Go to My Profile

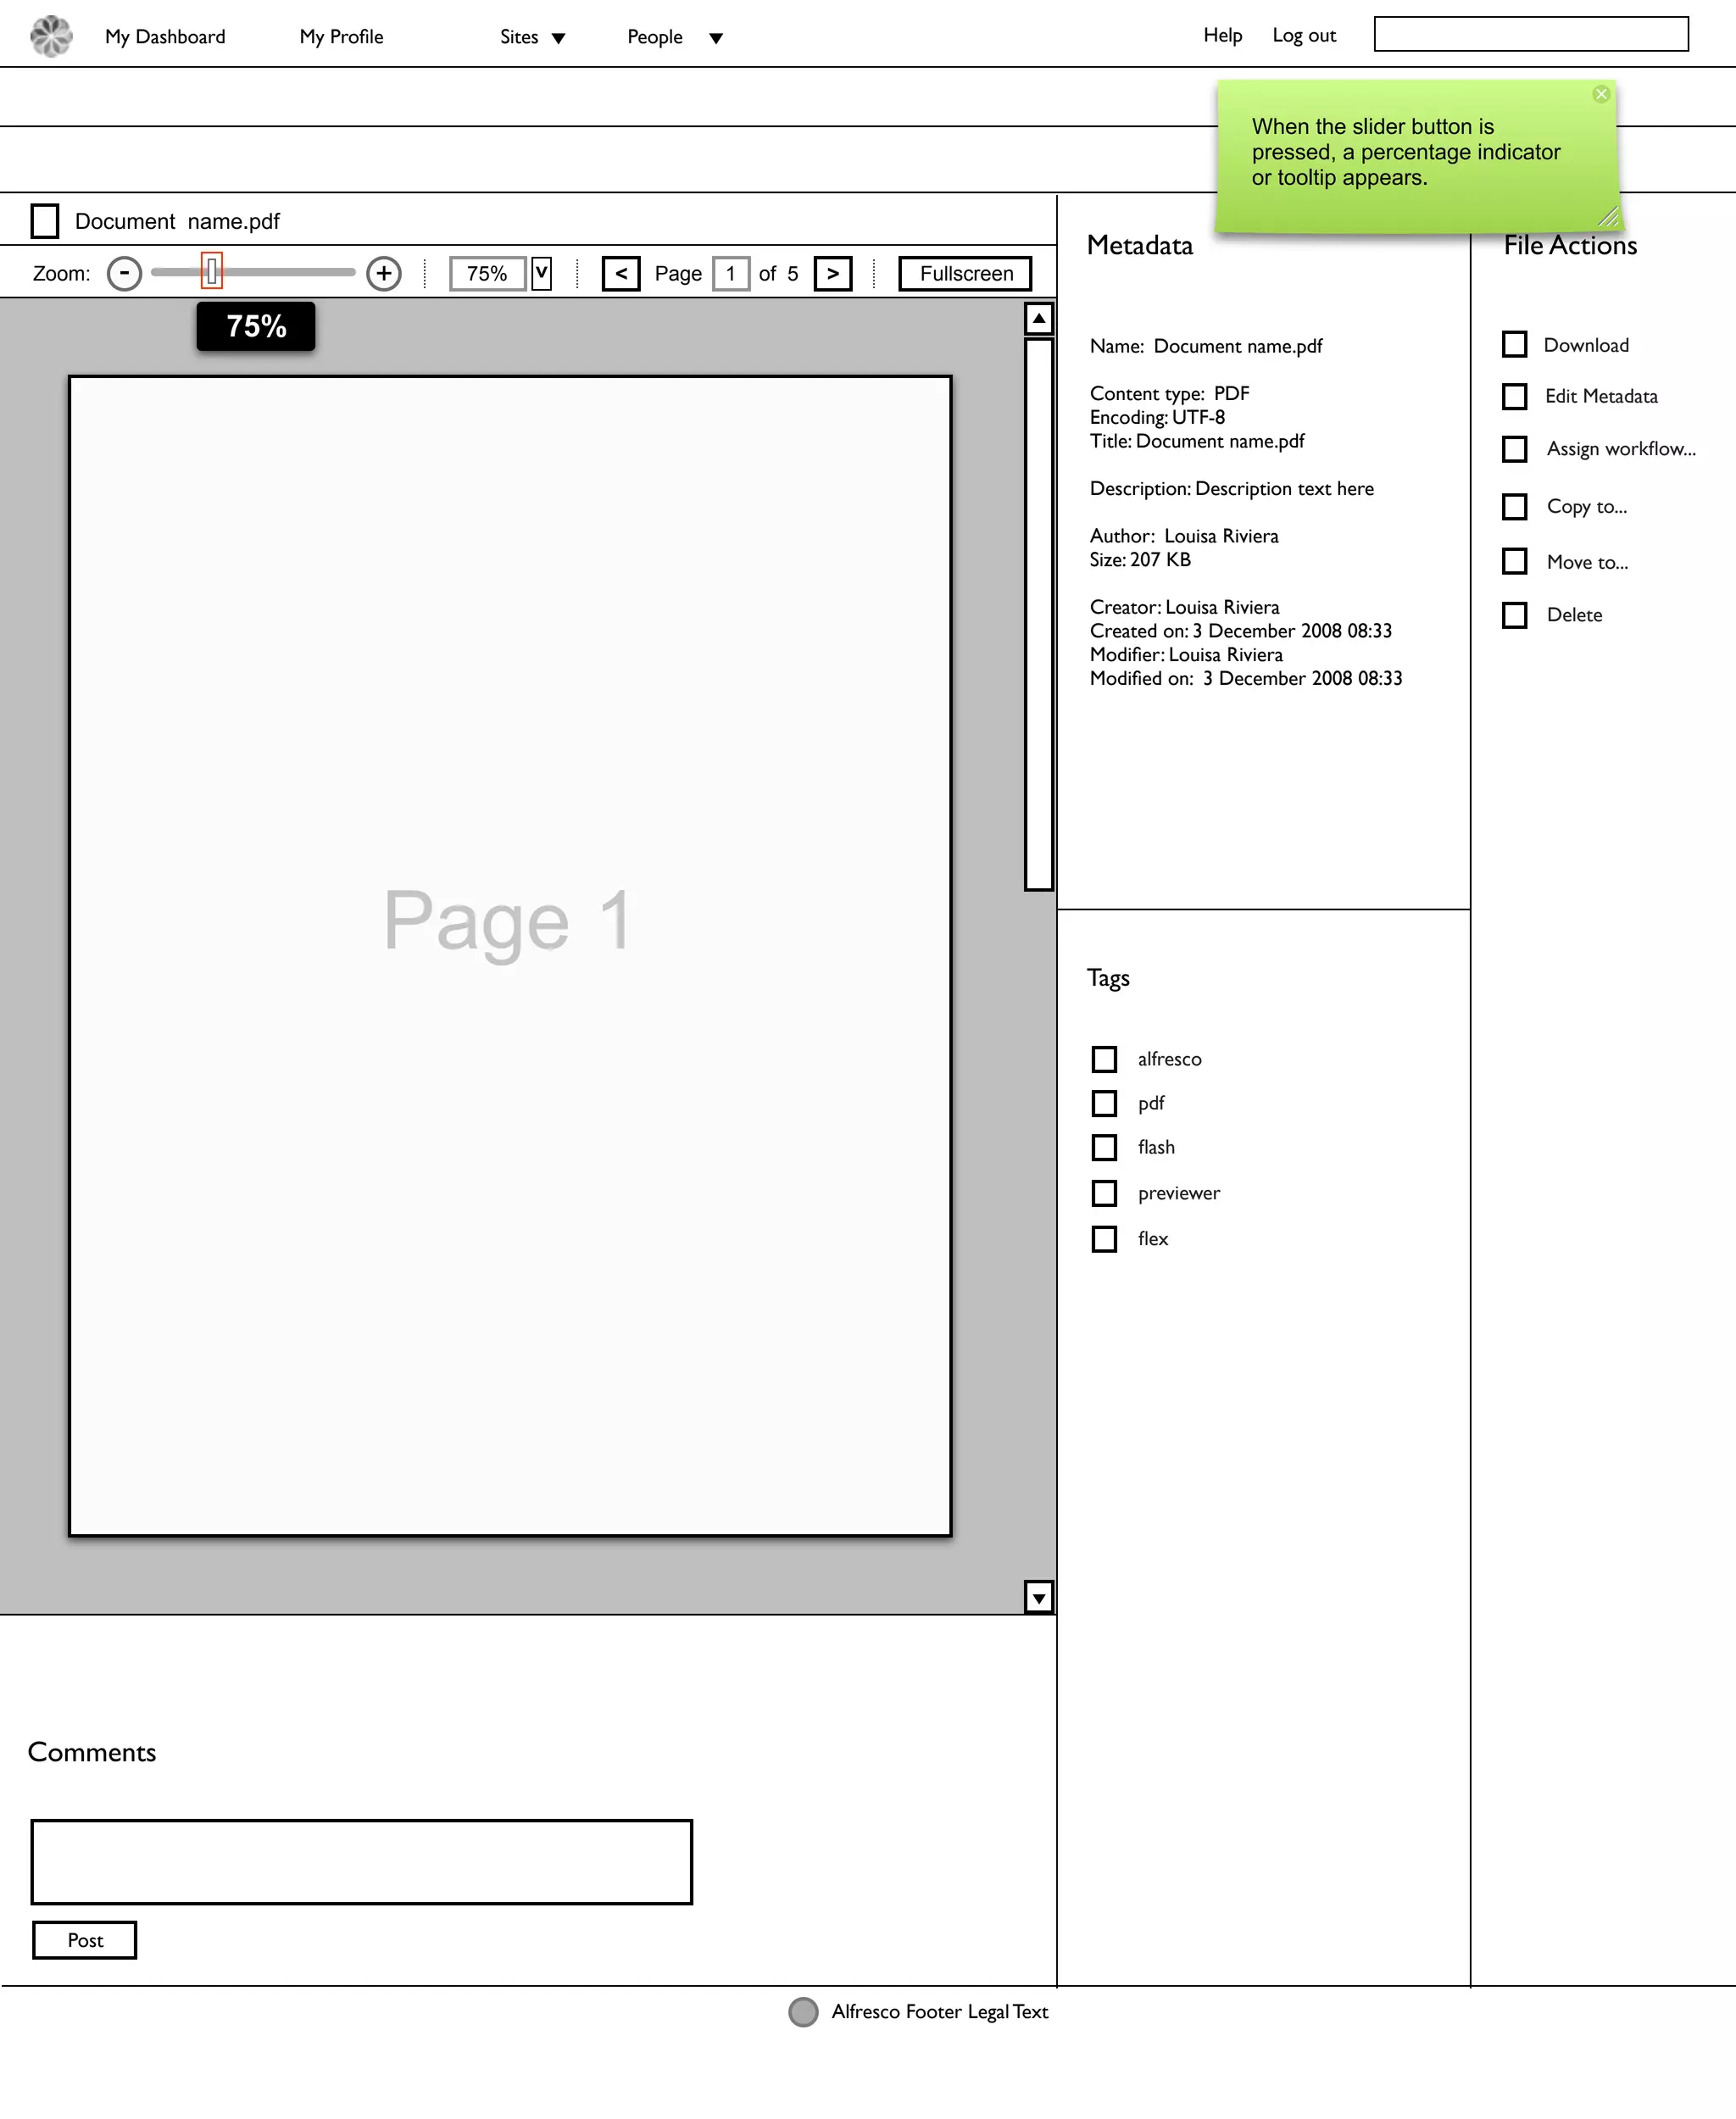[341, 37]
